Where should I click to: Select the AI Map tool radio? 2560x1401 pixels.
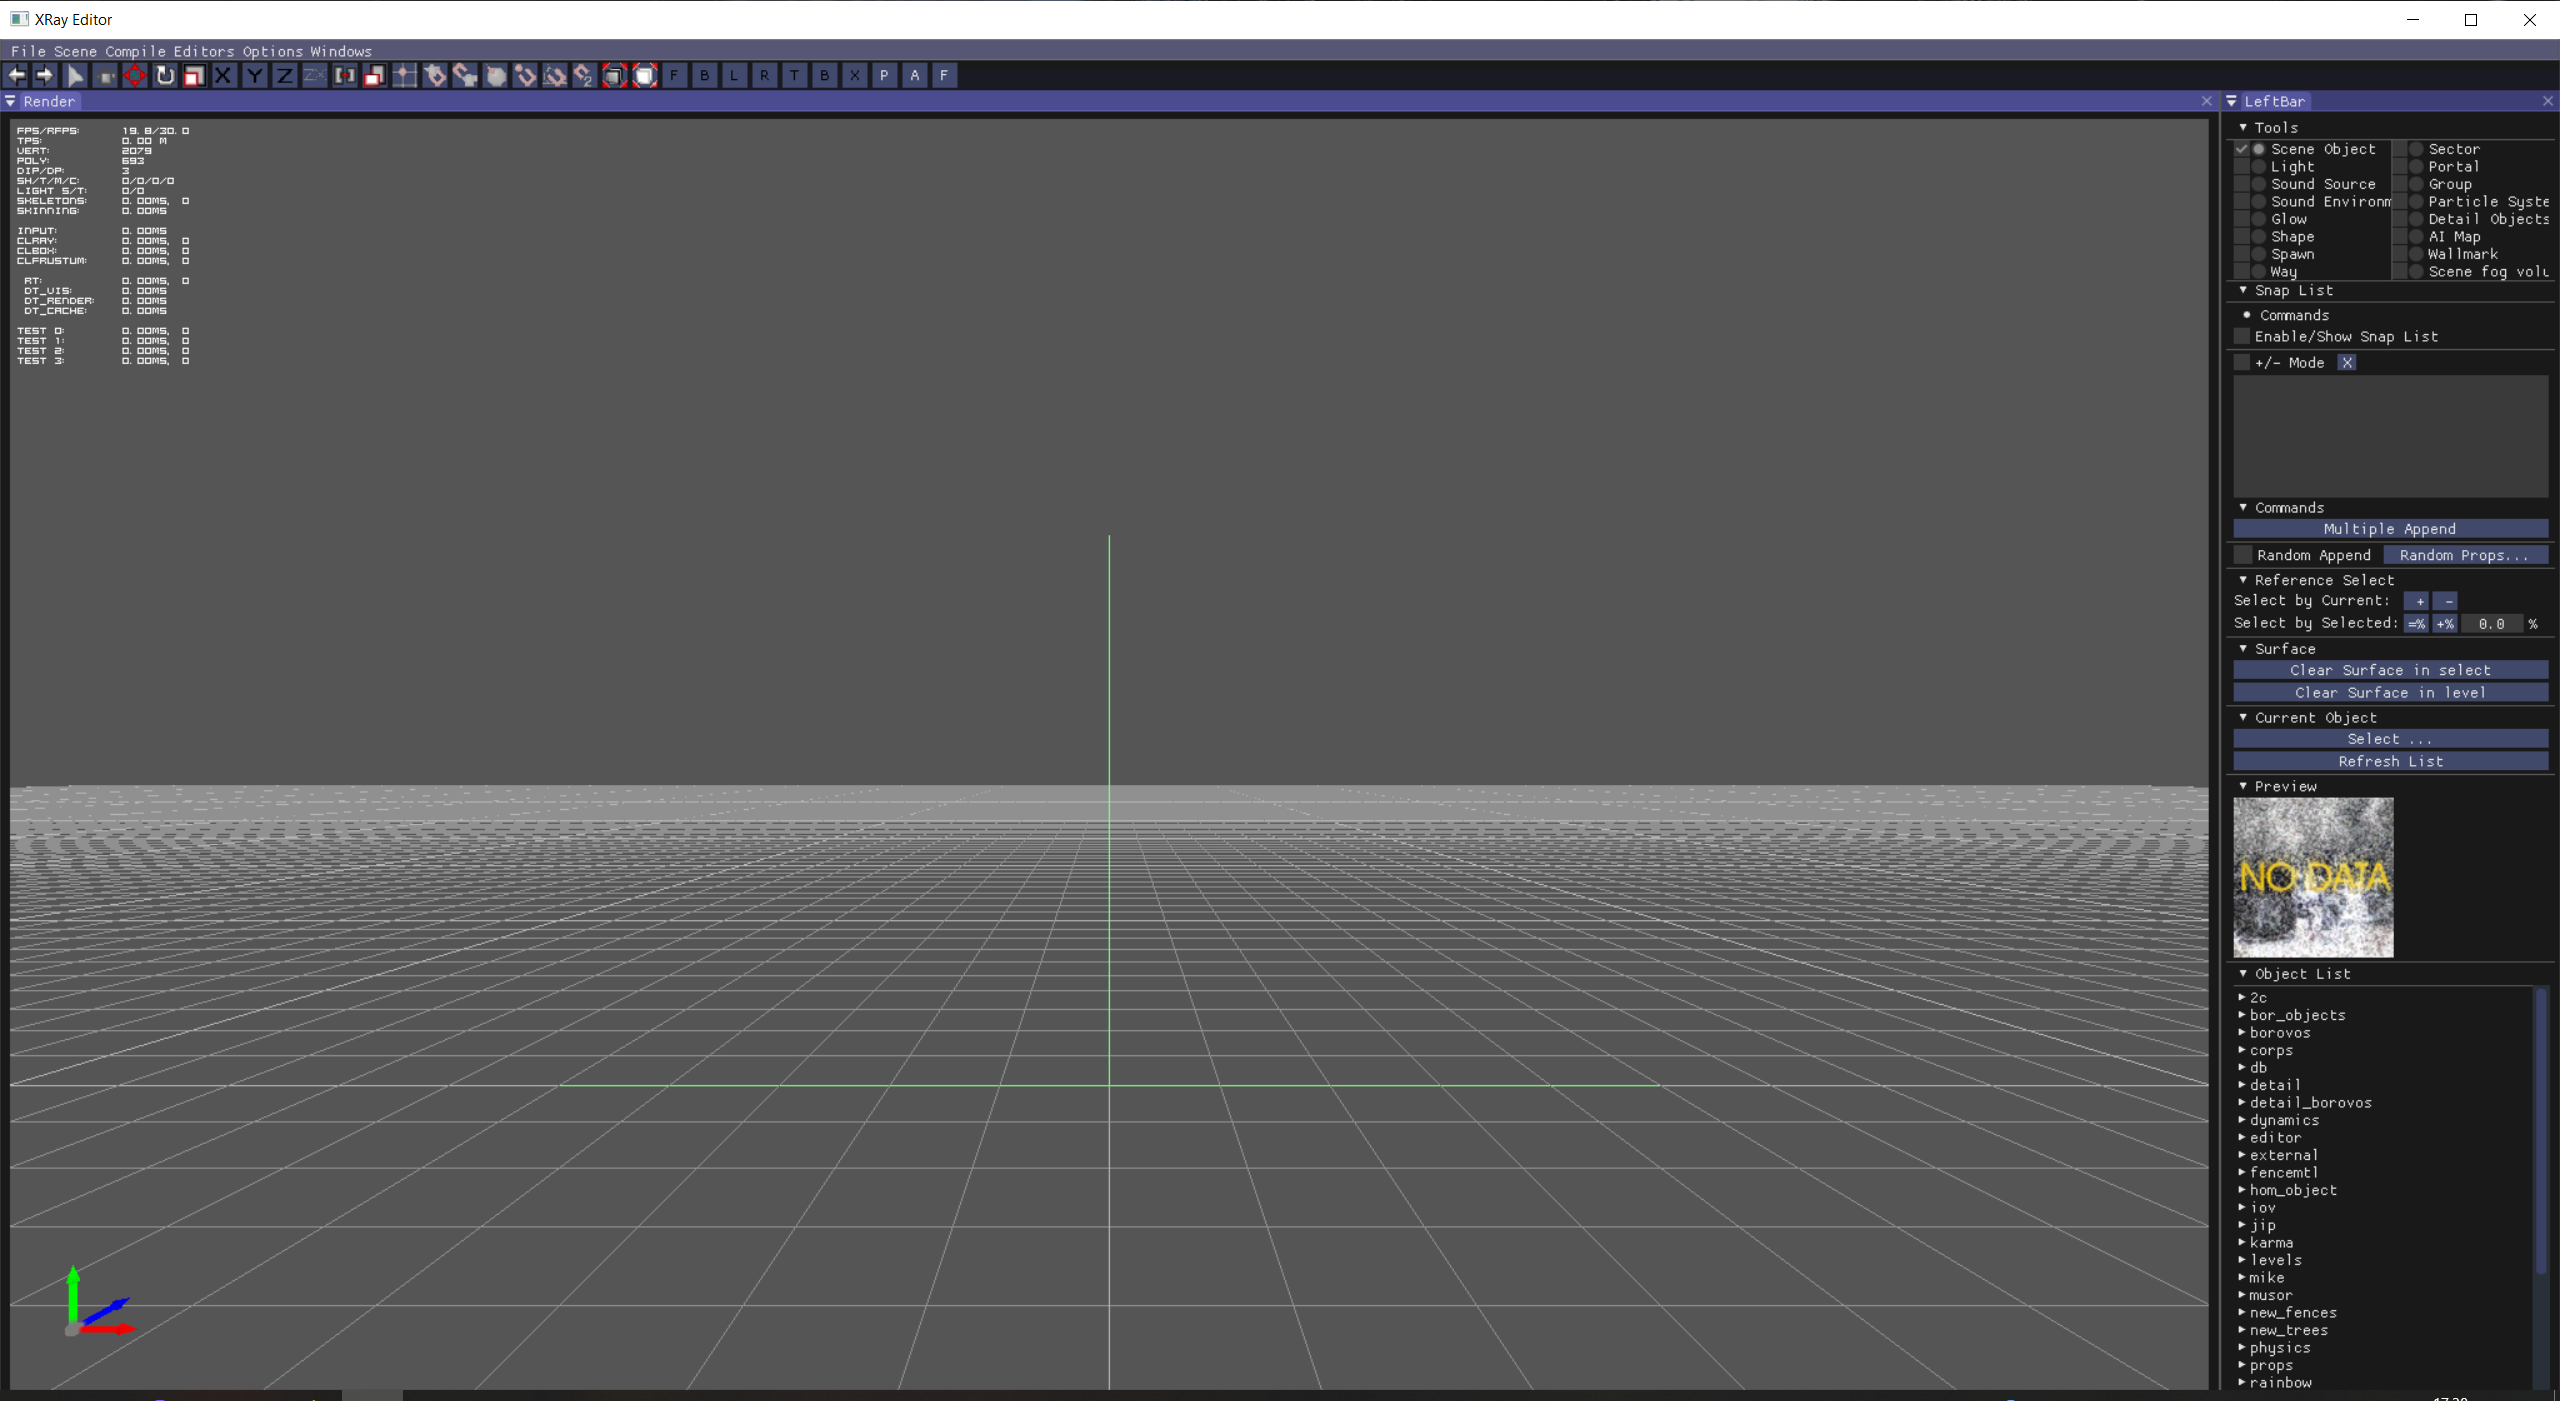(x=2416, y=237)
